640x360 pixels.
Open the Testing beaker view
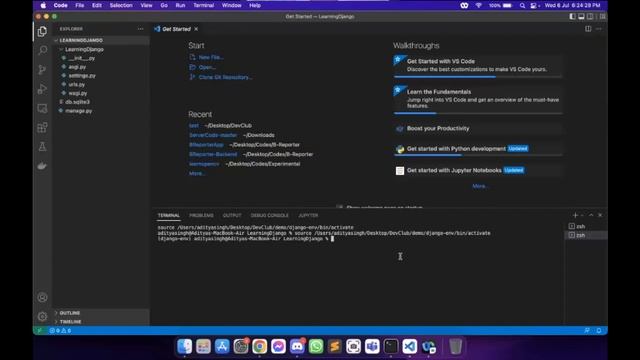click(42, 147)
